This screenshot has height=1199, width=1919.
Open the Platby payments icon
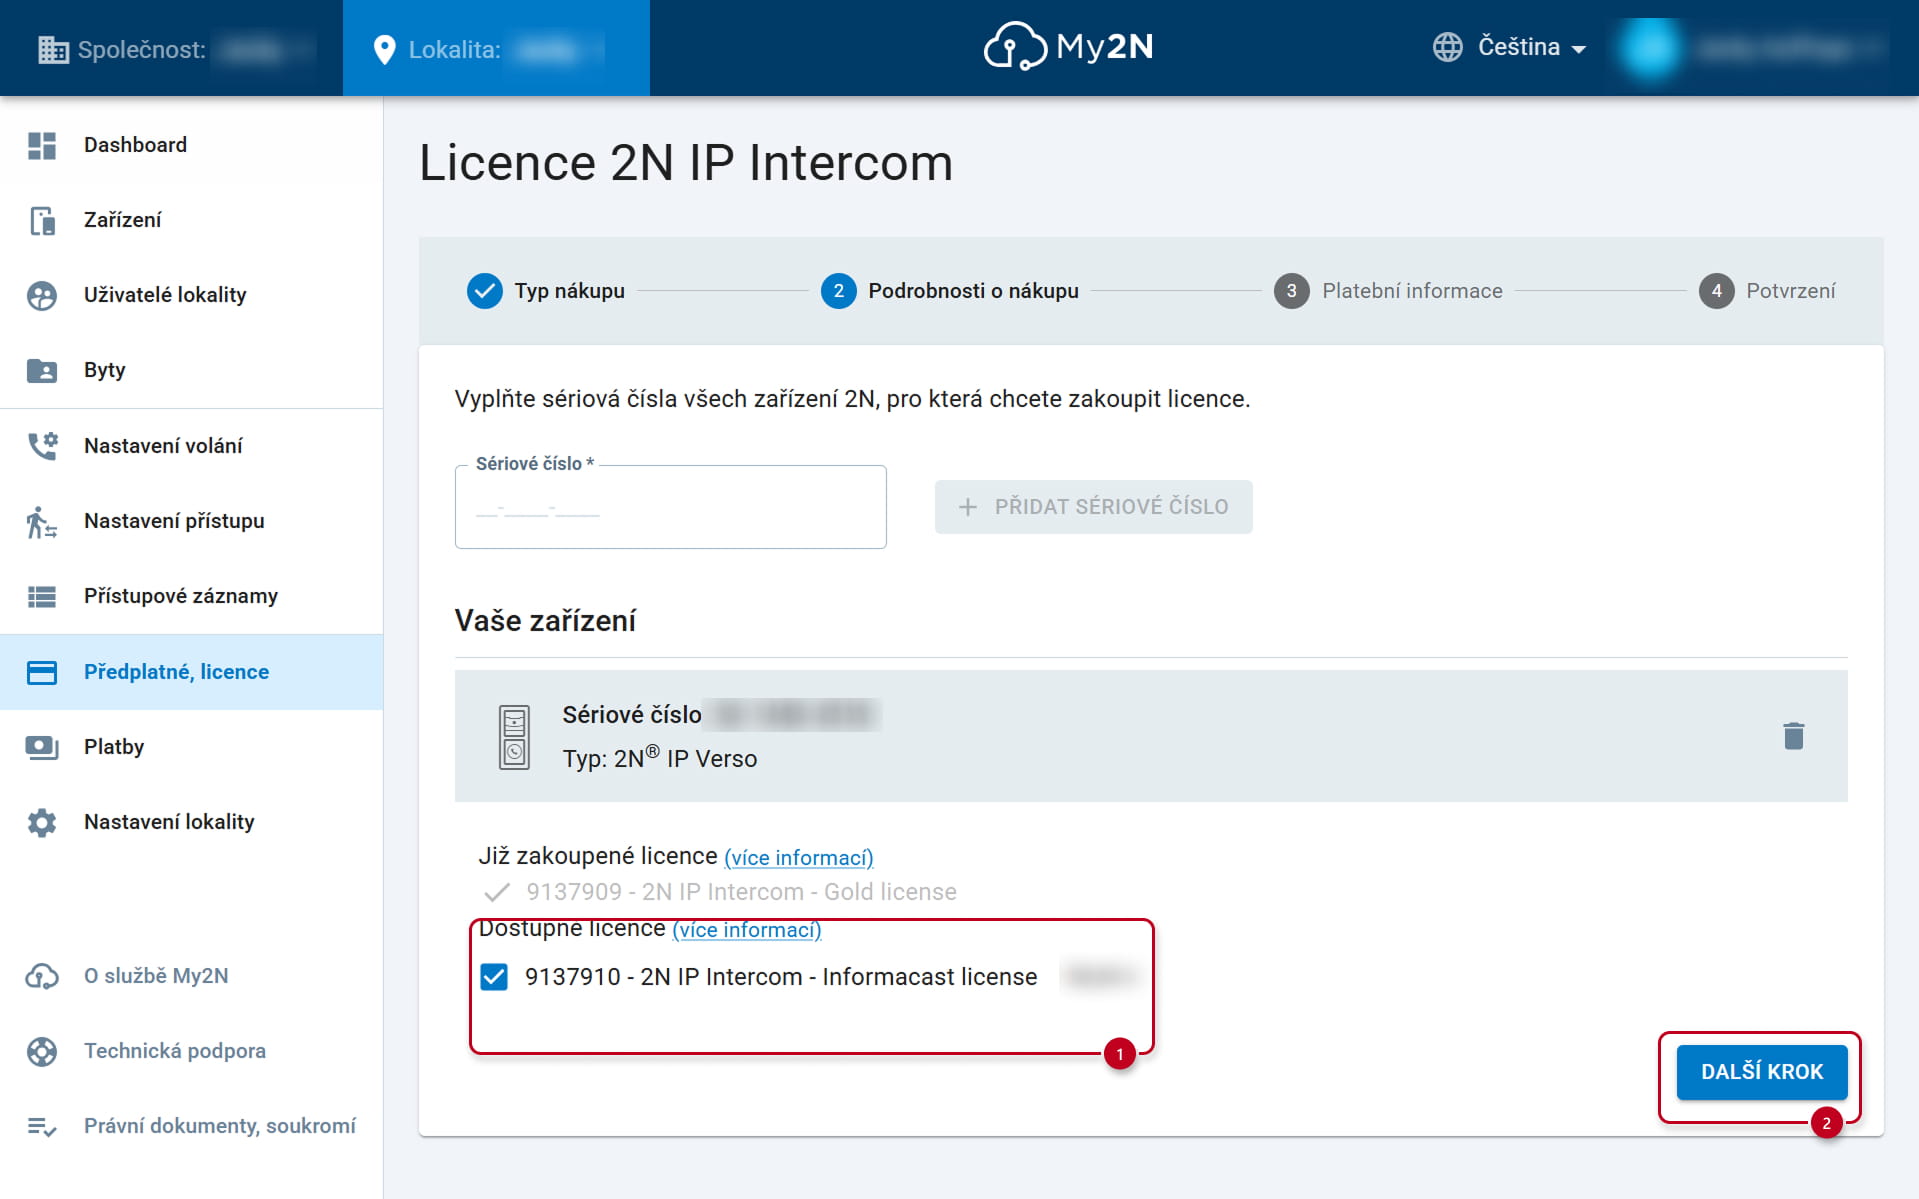coord(42,747)
